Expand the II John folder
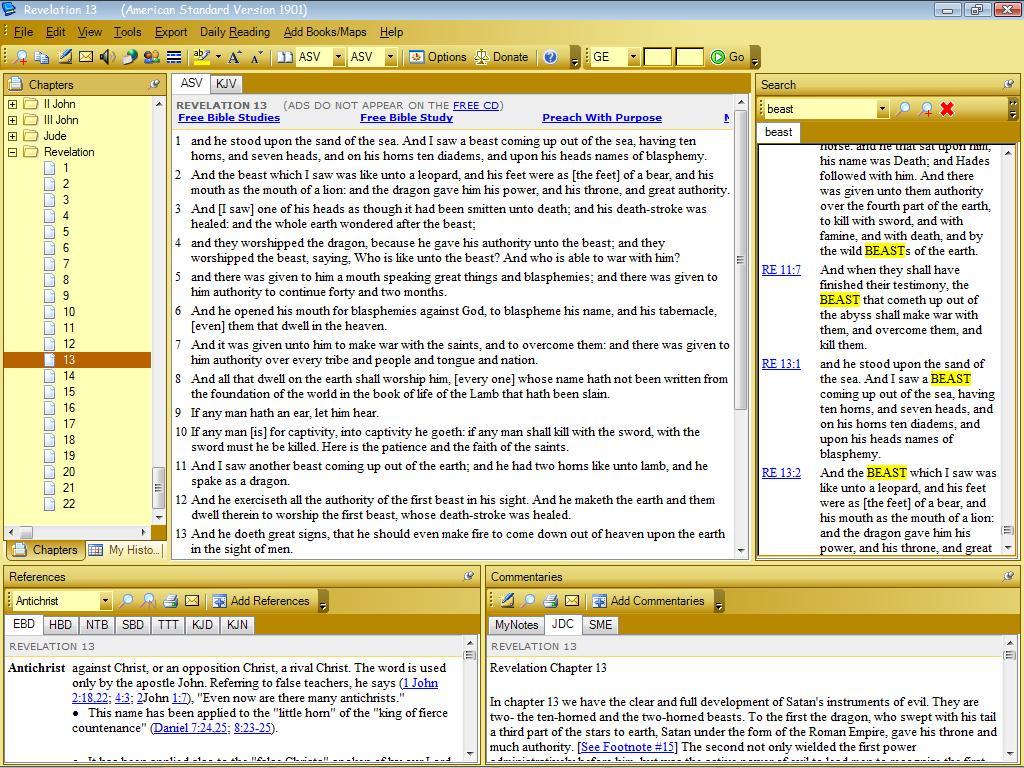 [12, 104]
